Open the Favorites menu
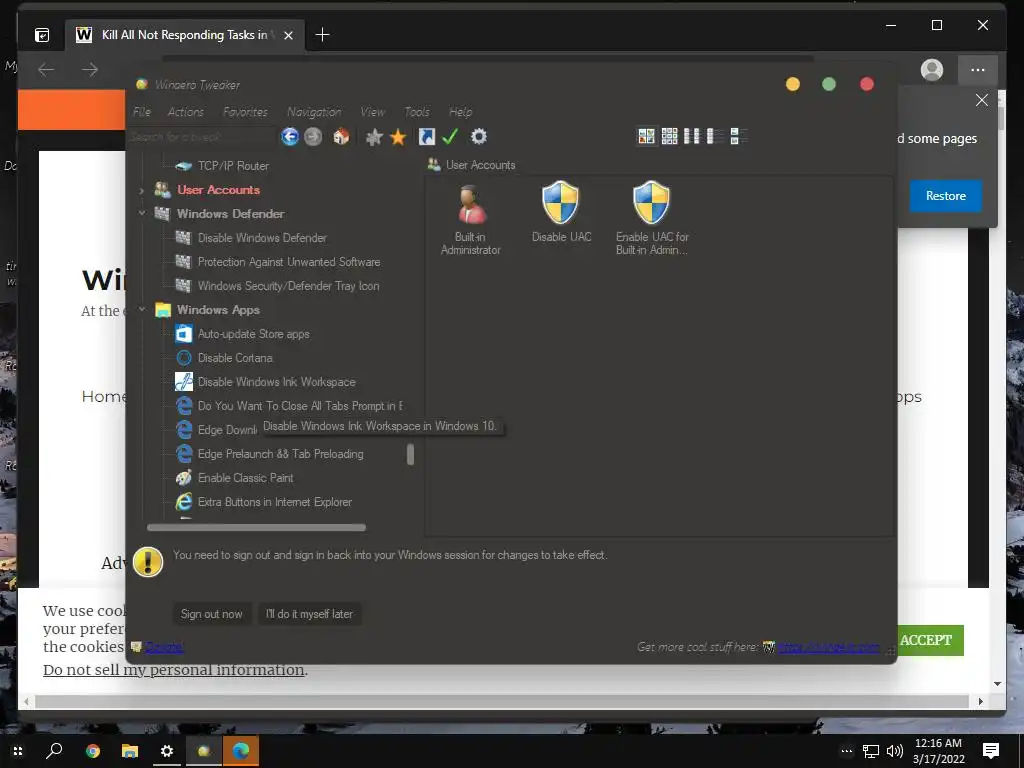1024x768 pixels. [x=245, y=112]
